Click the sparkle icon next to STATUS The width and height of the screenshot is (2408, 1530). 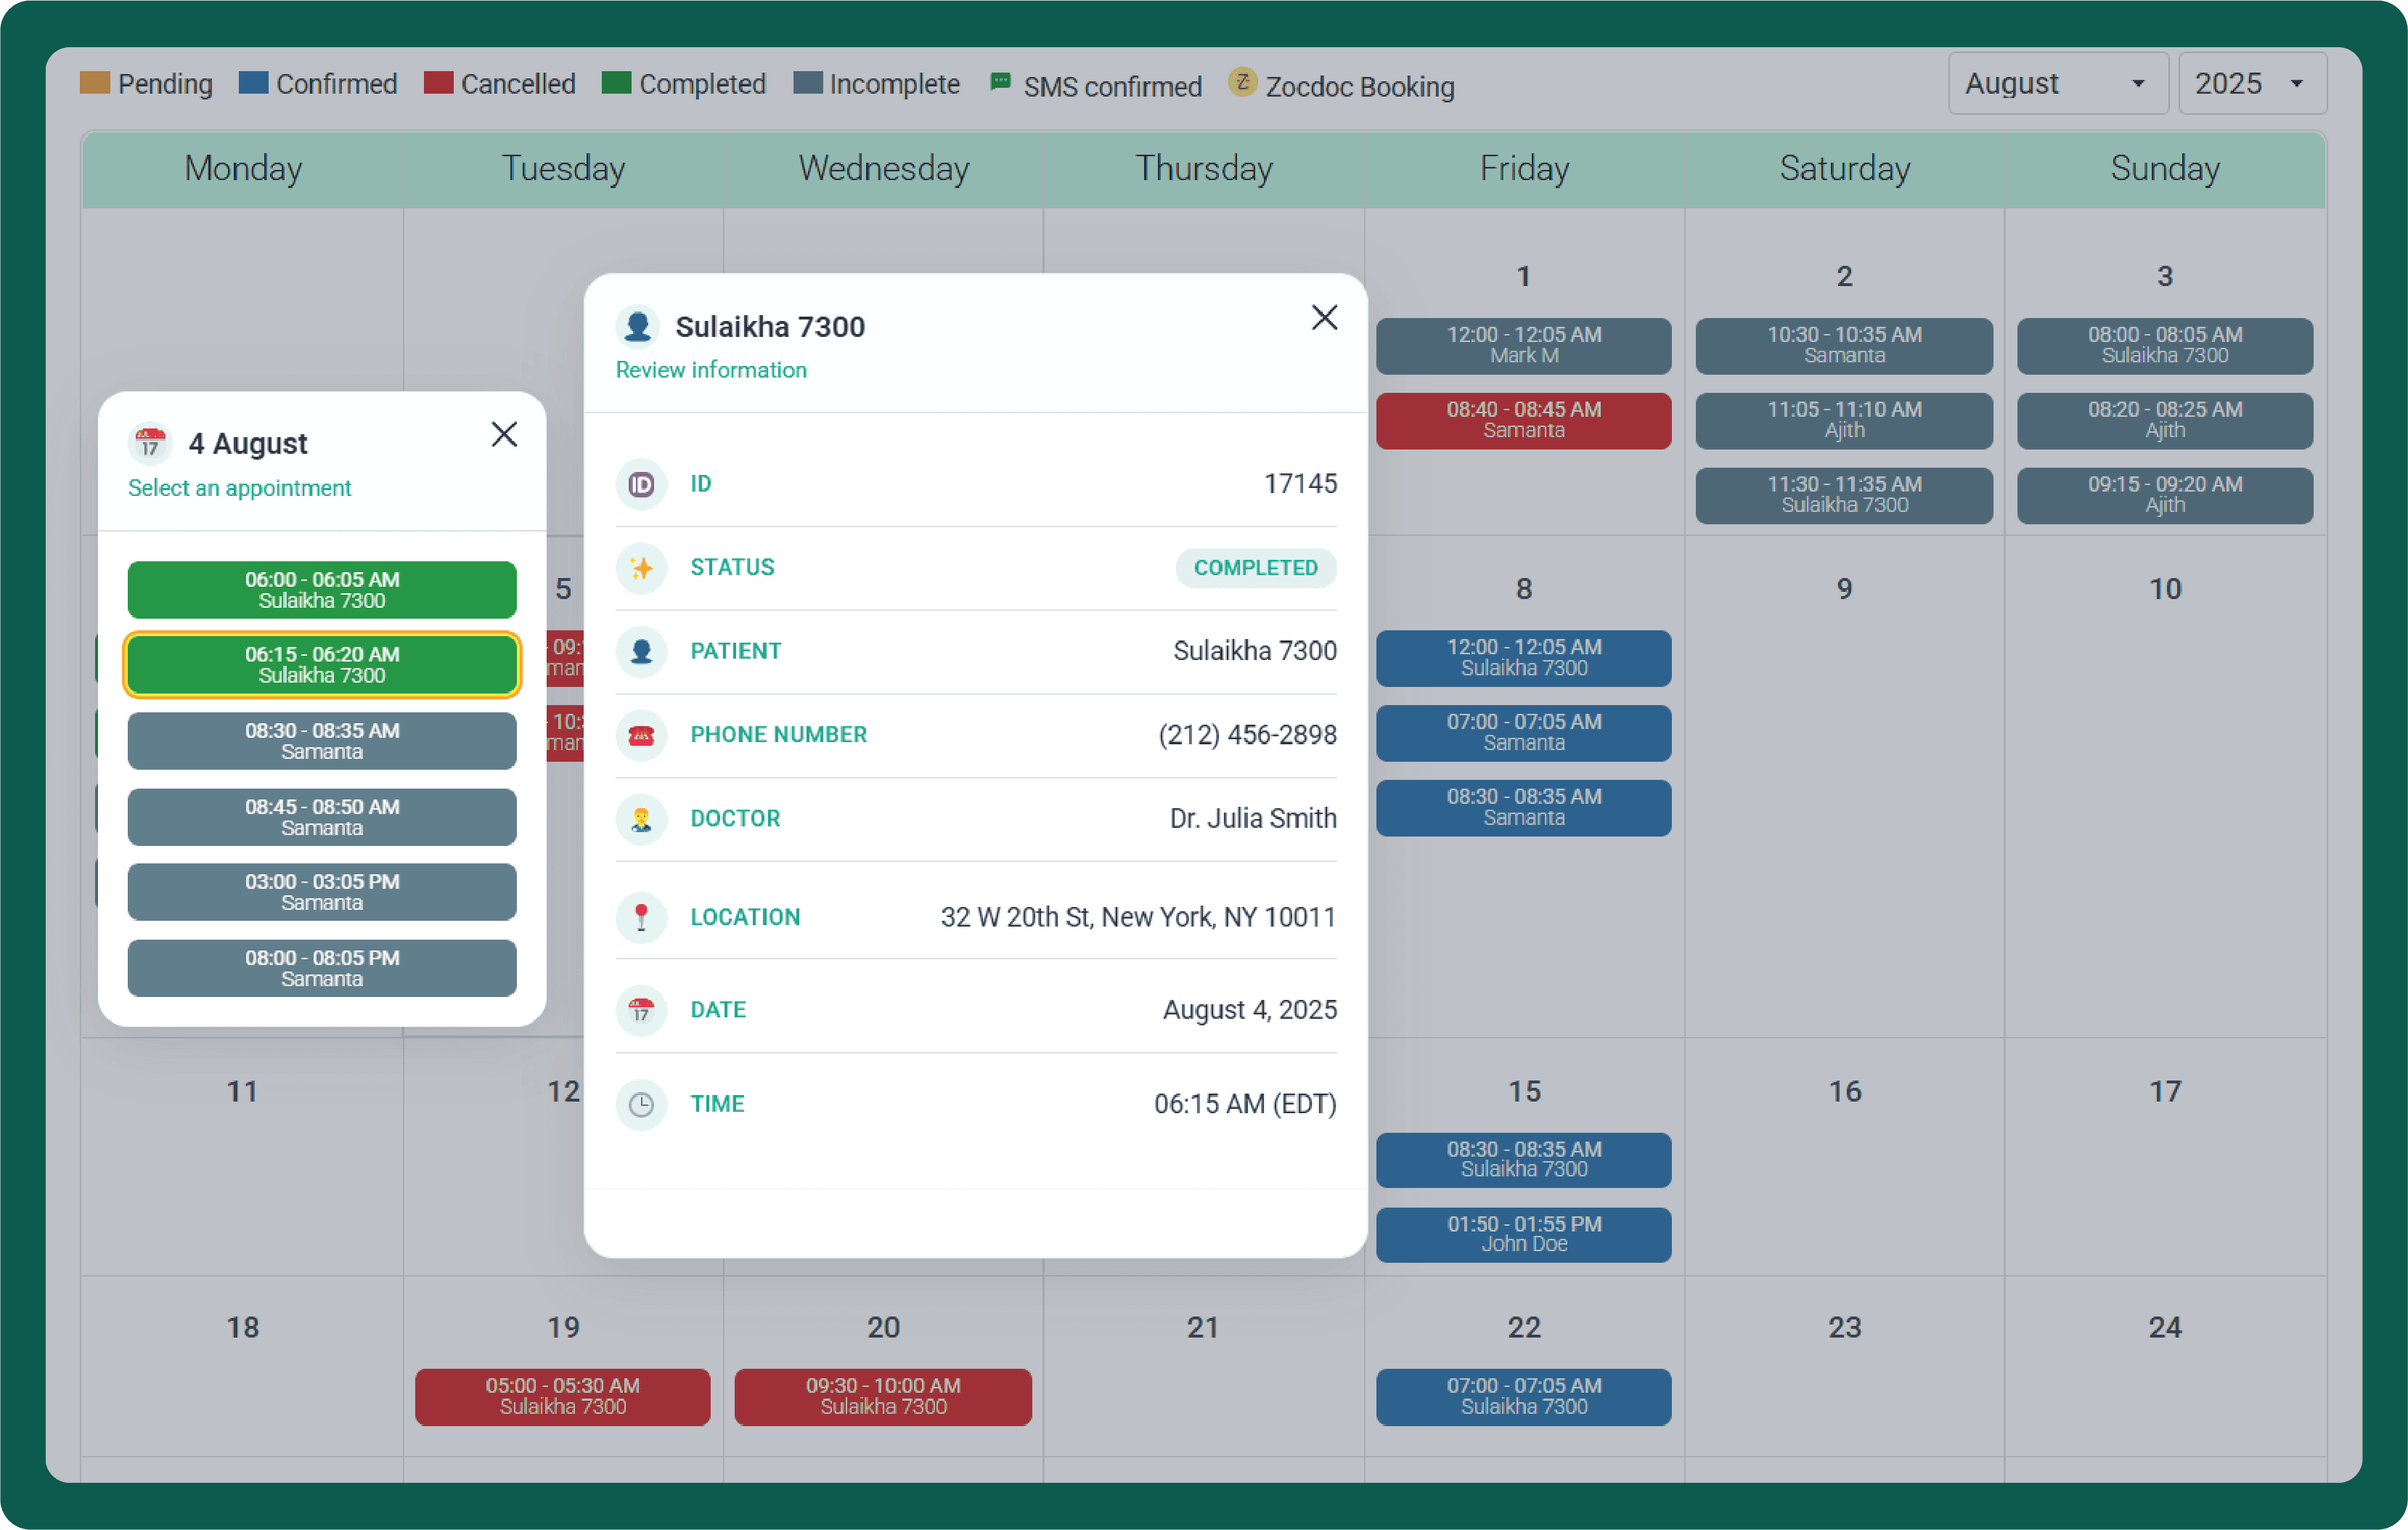coord(641,568)
